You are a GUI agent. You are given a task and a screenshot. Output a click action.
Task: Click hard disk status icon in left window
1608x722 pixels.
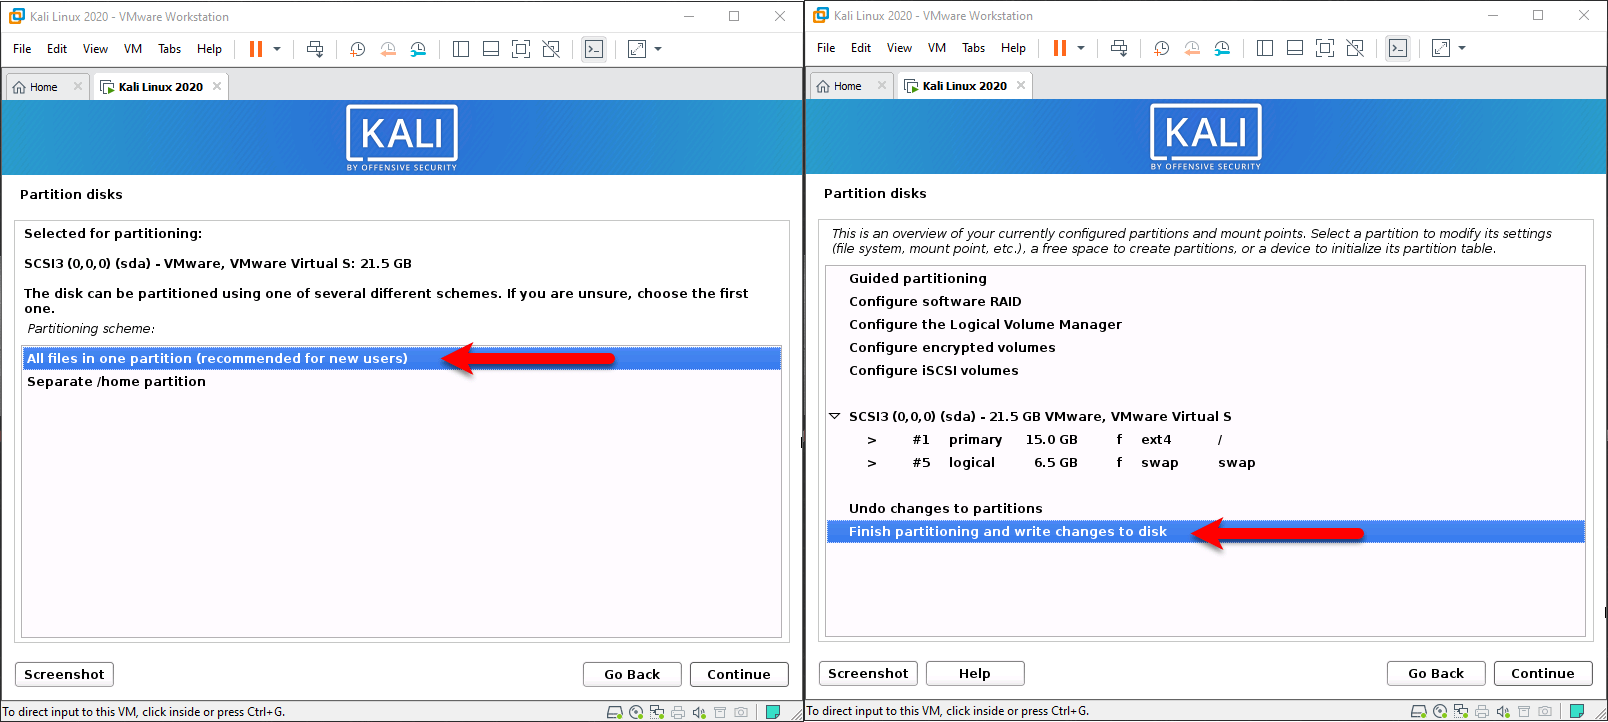coord(615,712)
